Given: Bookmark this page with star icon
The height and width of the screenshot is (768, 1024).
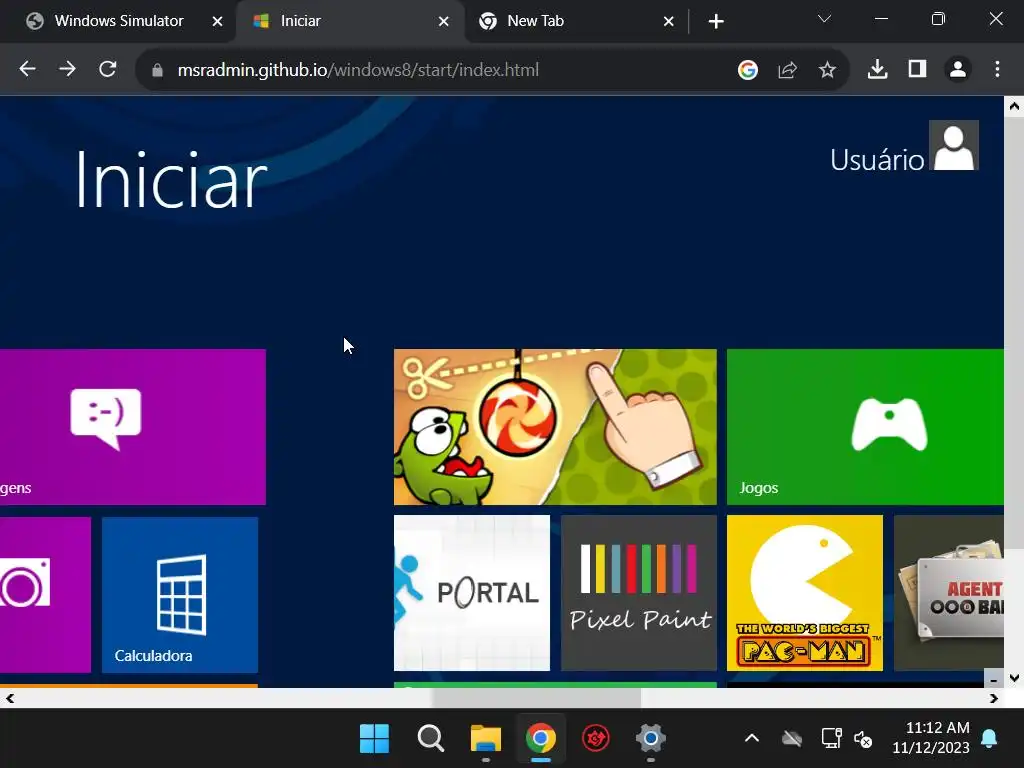Looking at the screenshot, I should (827, 69).
